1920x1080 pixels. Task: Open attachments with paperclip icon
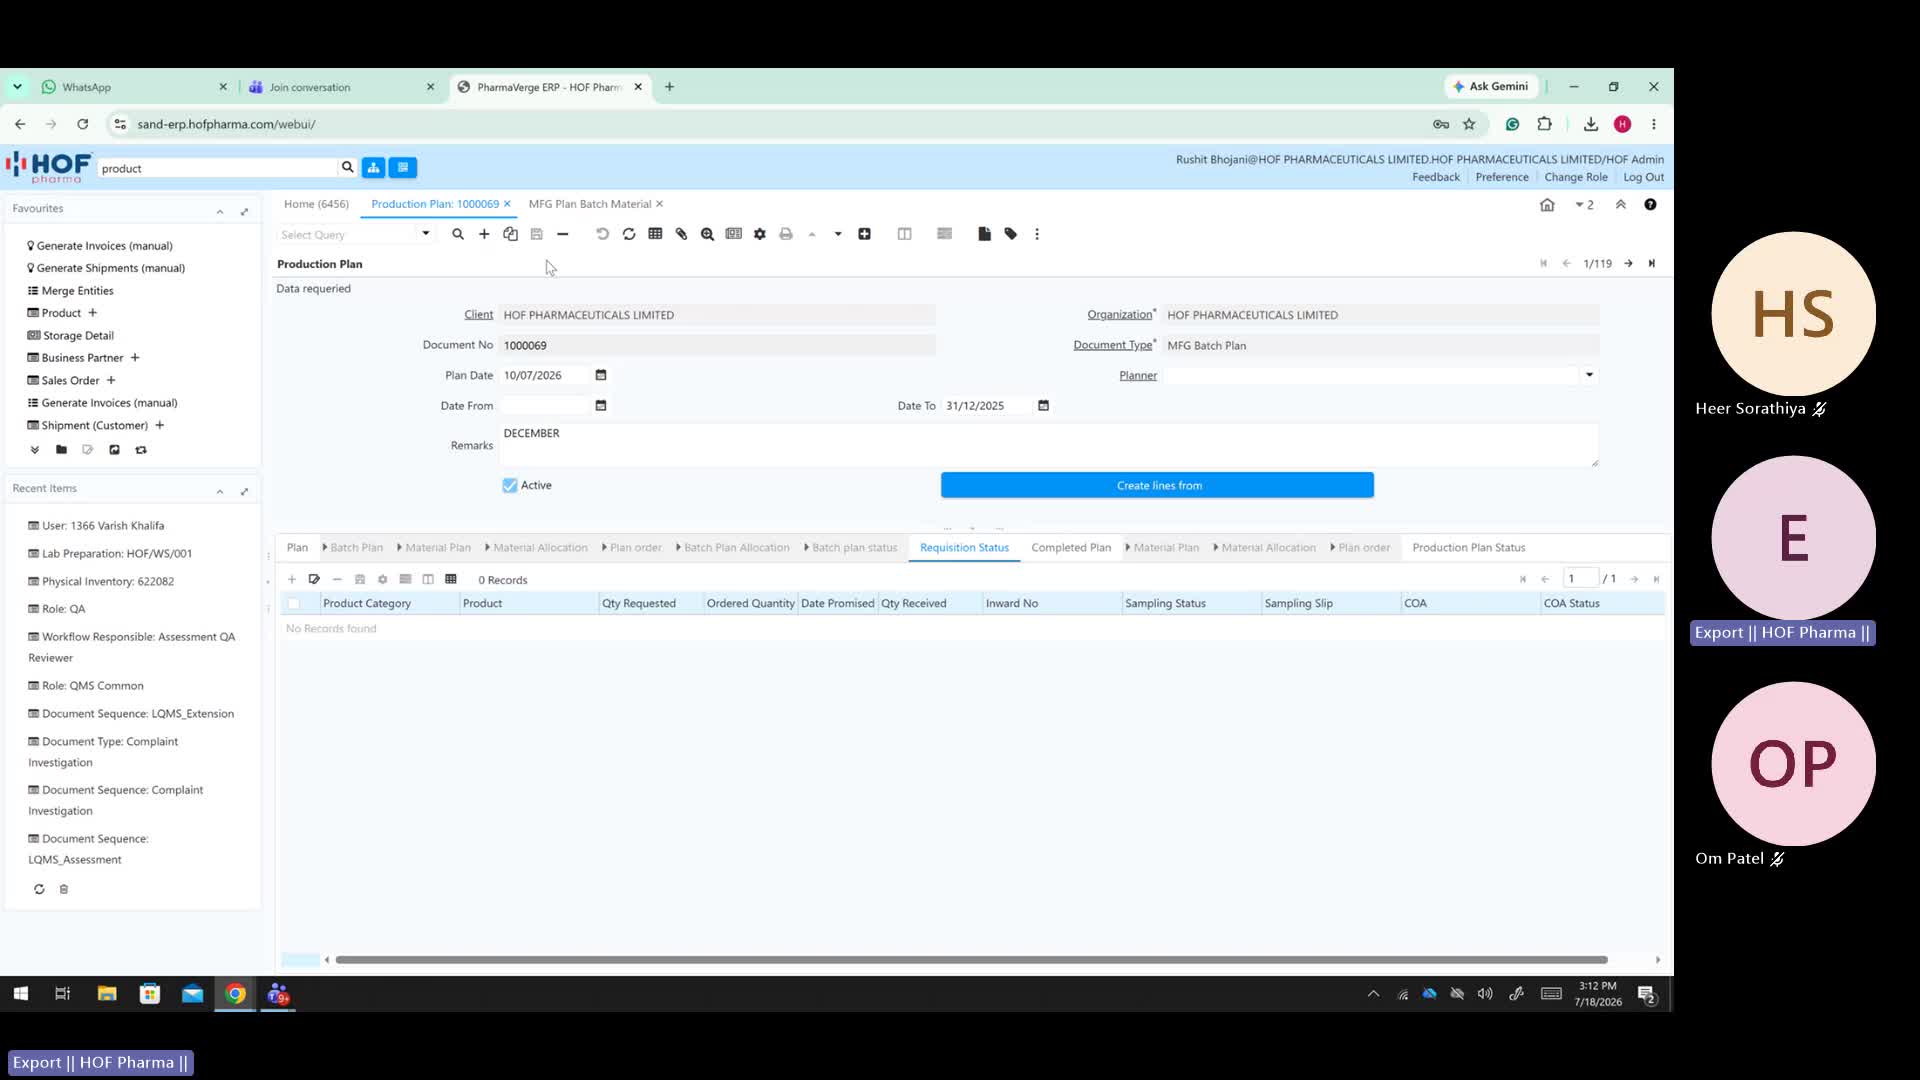point(681,234)
